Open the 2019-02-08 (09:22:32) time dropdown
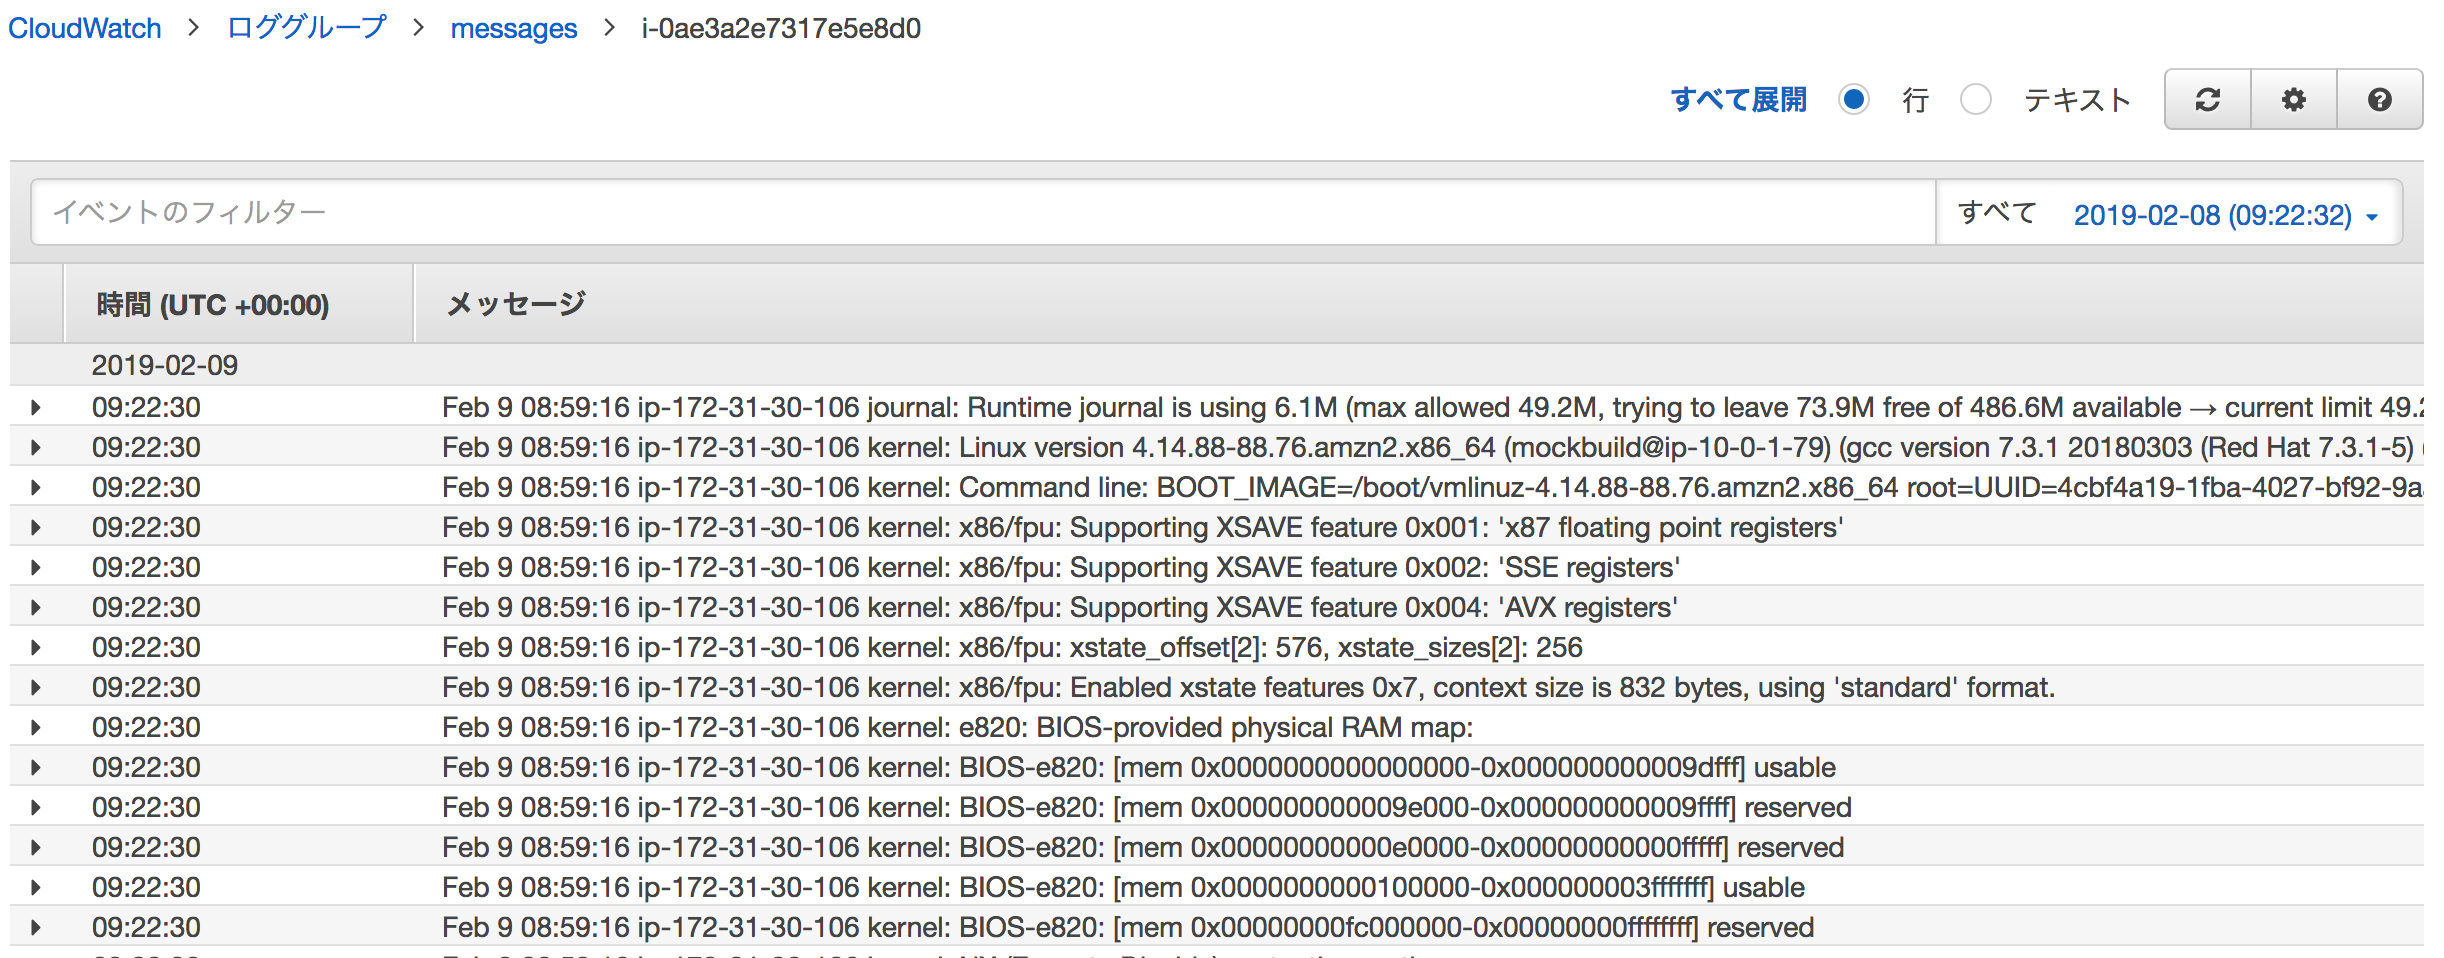 2225,214
